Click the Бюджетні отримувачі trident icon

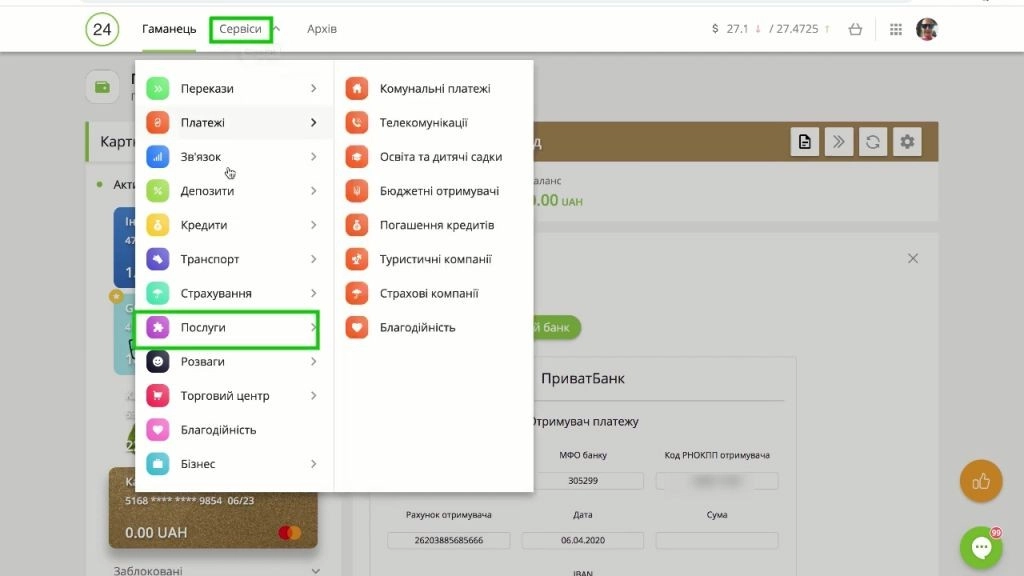click(357, 191)
